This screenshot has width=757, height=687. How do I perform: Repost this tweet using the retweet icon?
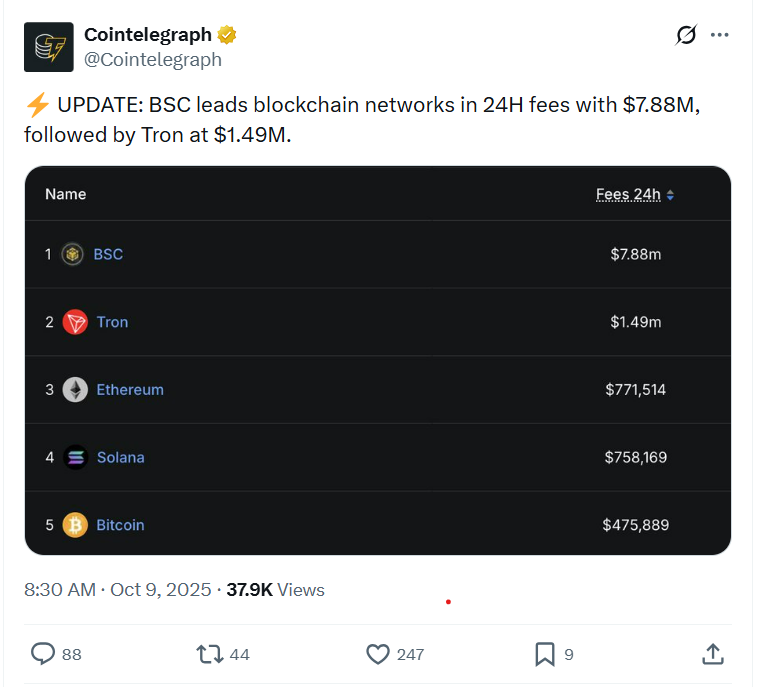[210, 654]
